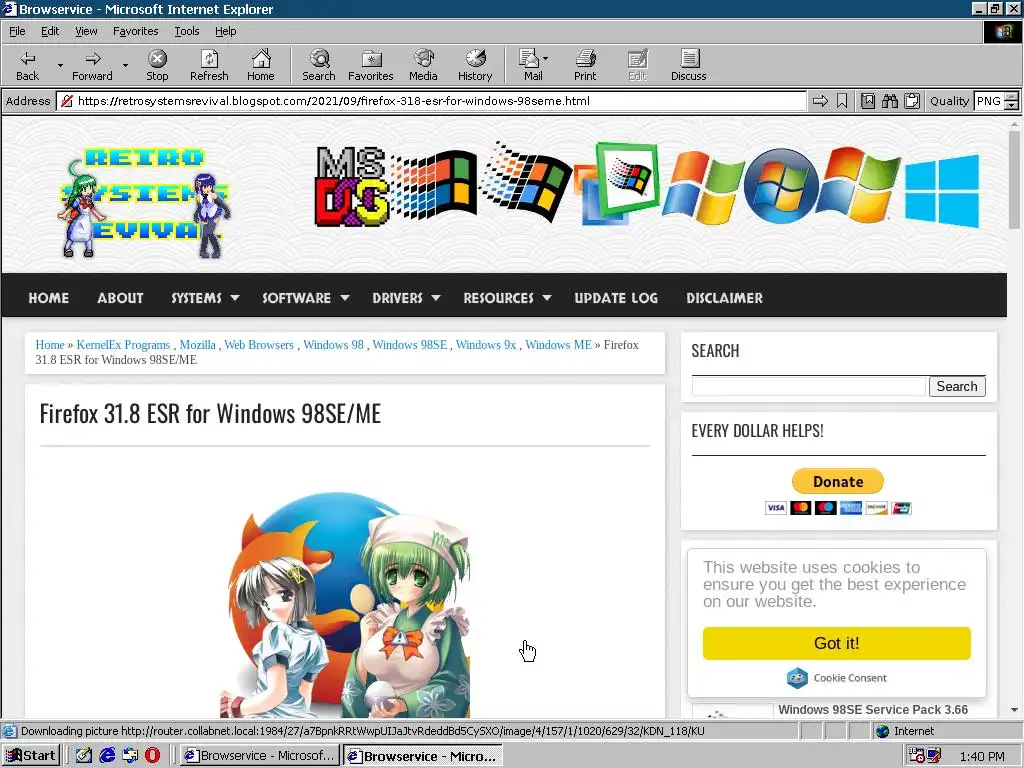Click the Mail toolbar icon

(x=530, y=65)
